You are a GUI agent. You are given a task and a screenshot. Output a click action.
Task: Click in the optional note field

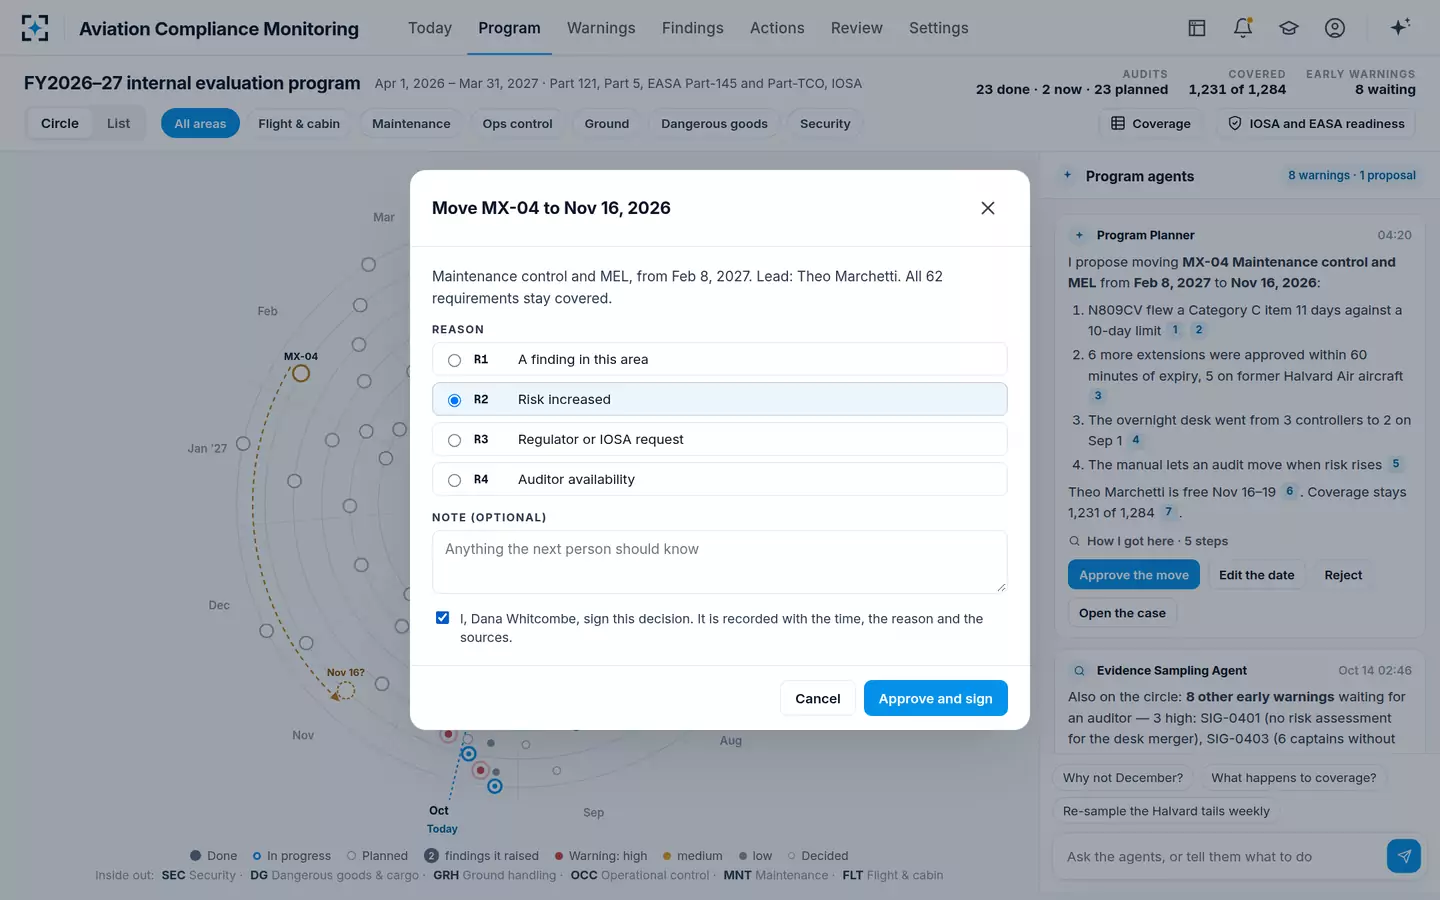pos(720,562)
